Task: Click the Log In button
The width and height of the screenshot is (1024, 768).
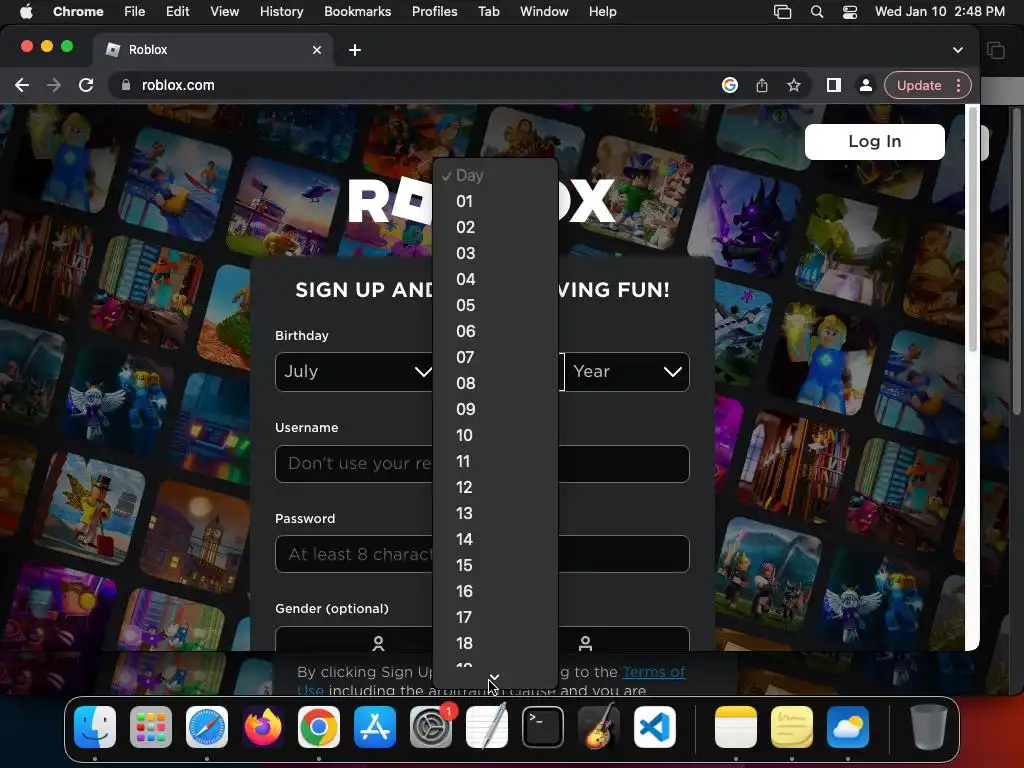Action: [x=874, y=142]
